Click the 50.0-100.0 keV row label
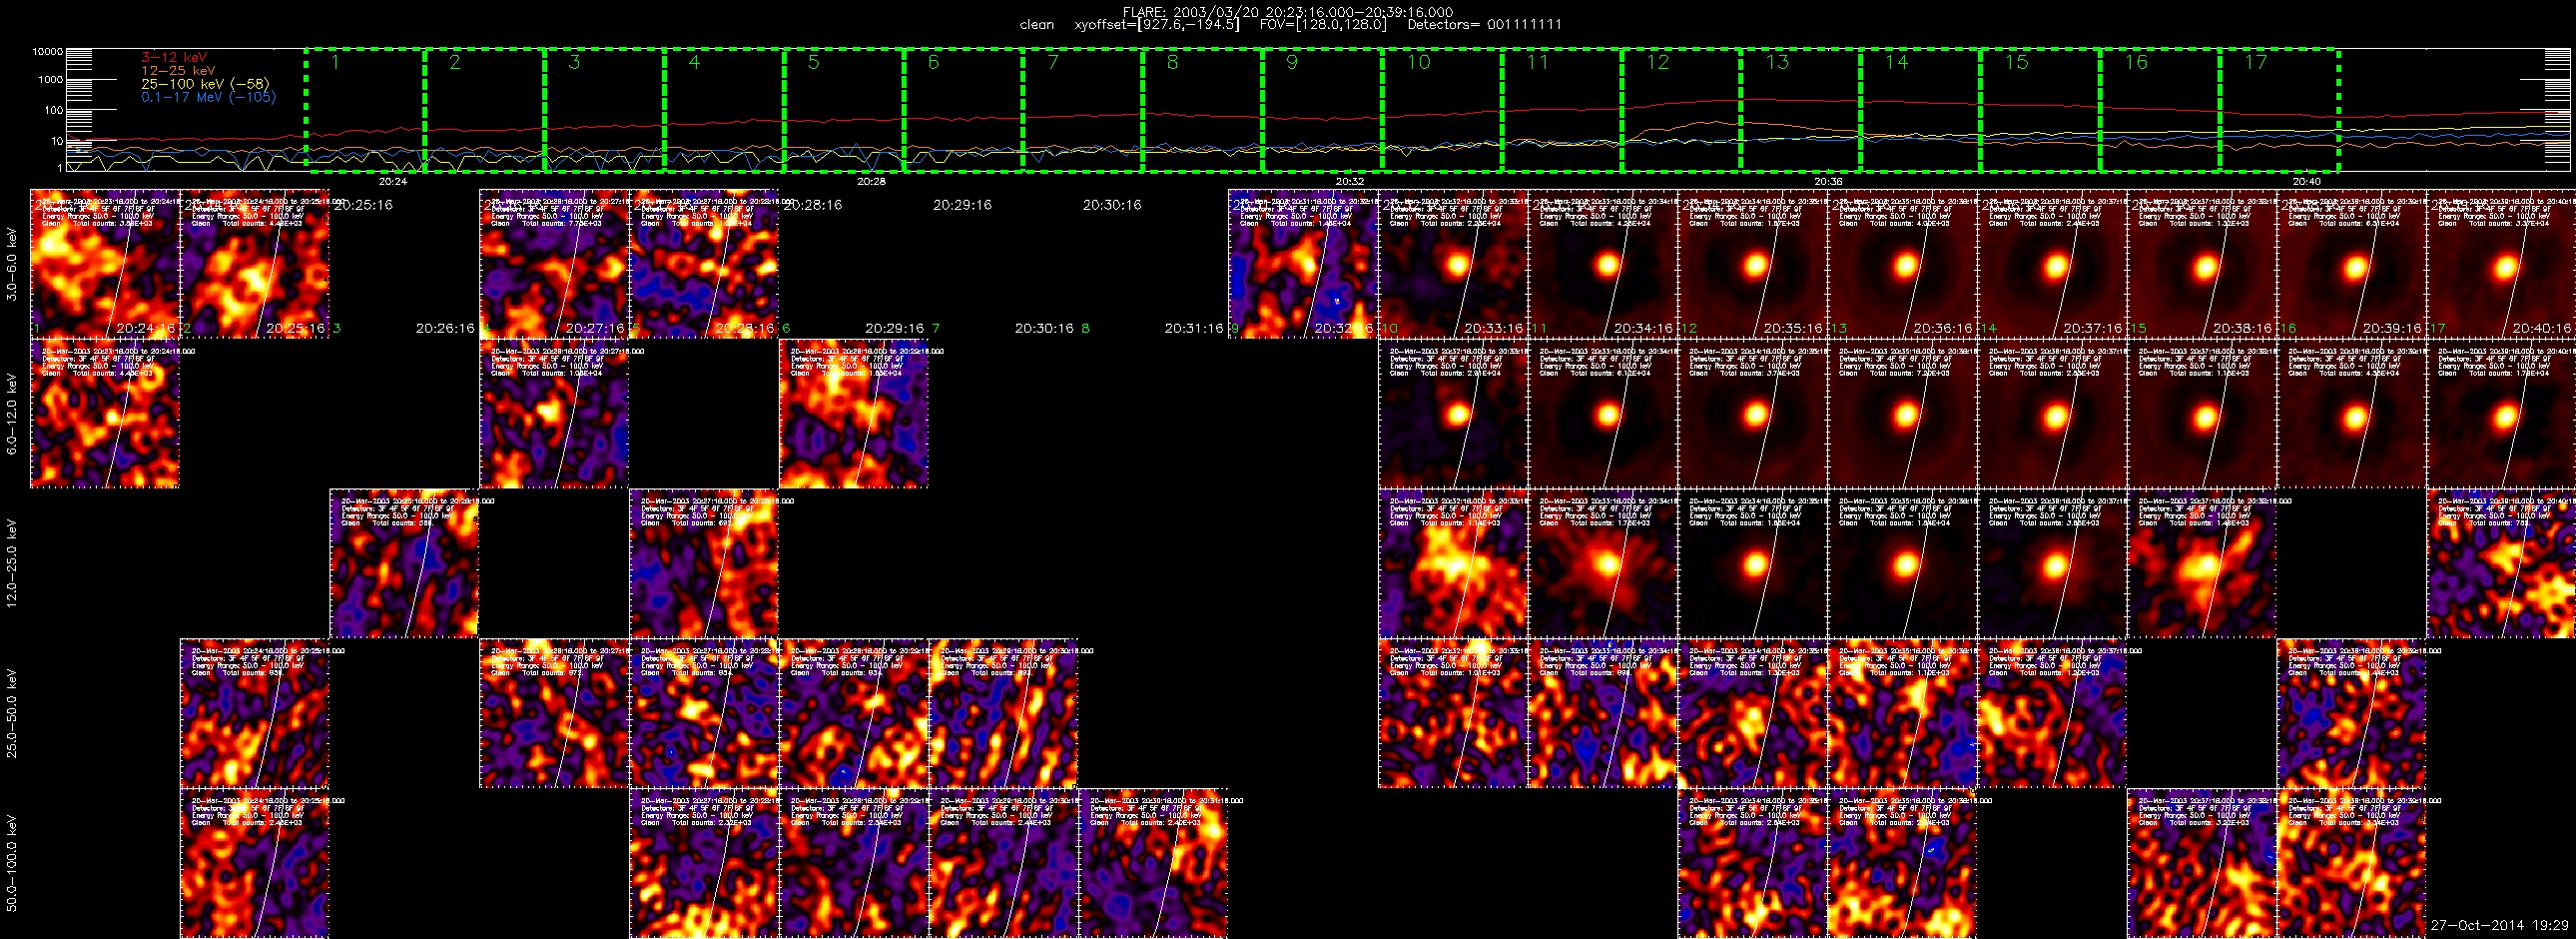Screen dimensions: 2576x939 [12, 864]
